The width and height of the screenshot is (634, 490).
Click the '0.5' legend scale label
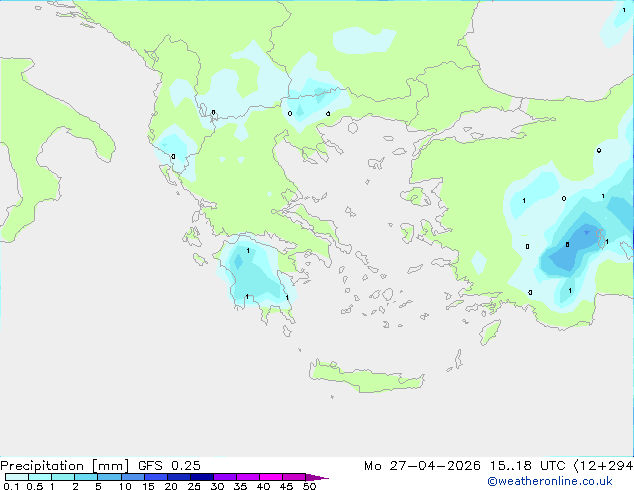click(x=35, y=486)
